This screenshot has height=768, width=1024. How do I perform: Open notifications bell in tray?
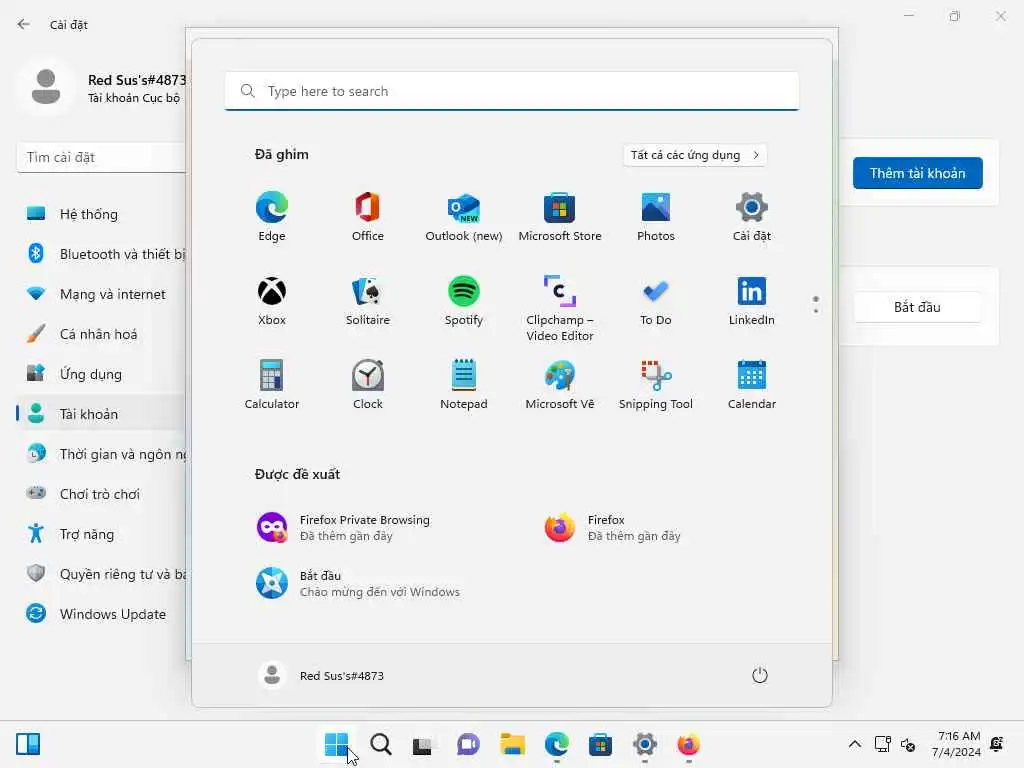click(x=997, y=744)
